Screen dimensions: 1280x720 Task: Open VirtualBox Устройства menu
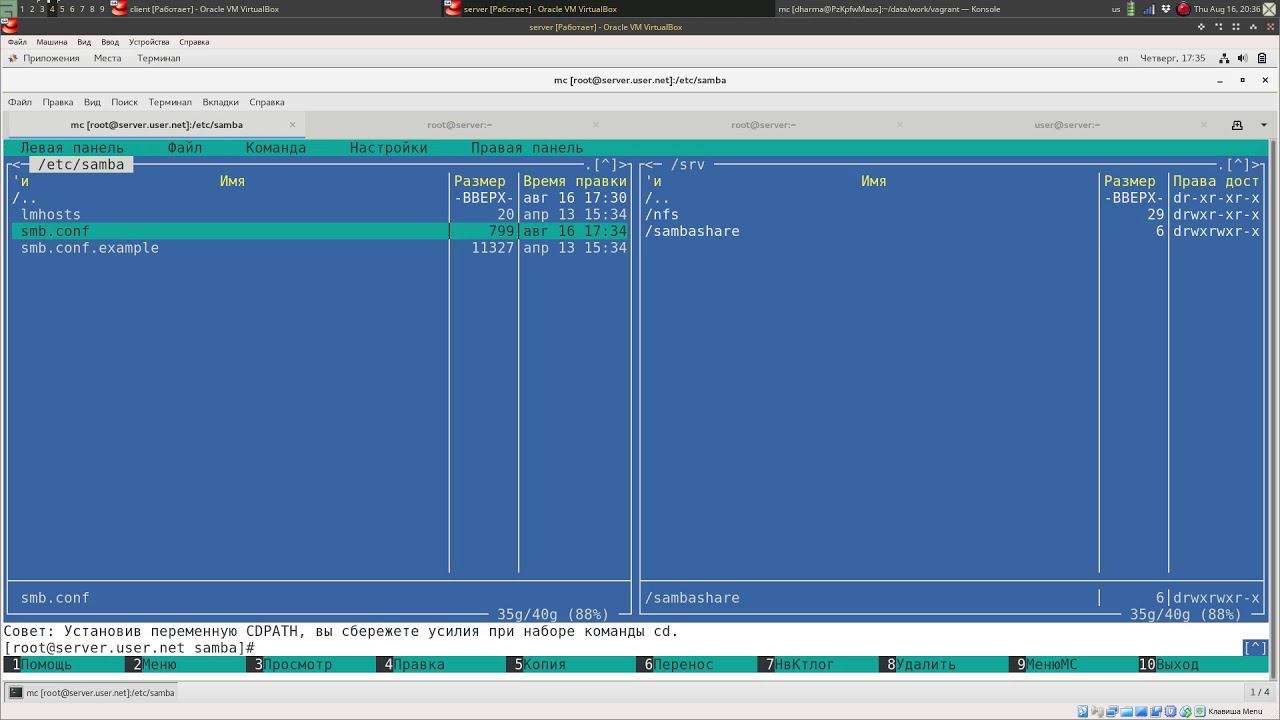pyautogui.click(x=149, y=42)
